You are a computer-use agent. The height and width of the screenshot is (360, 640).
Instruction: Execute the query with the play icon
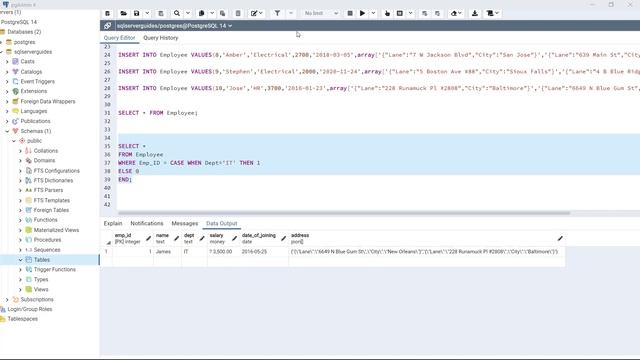pos(362,13)
